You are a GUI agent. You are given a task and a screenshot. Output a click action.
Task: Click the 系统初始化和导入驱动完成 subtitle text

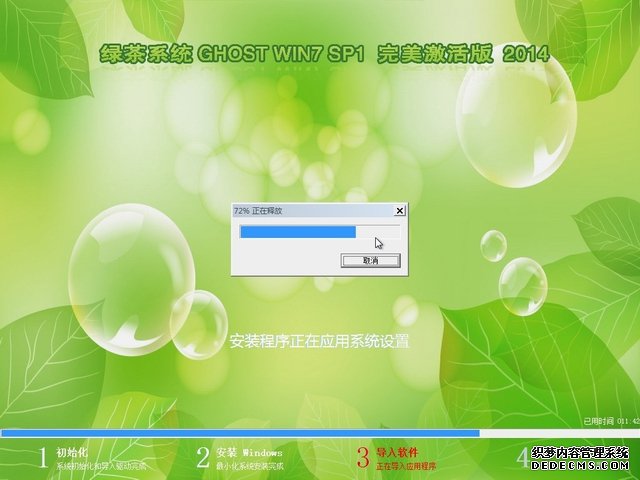coord(101,466)
